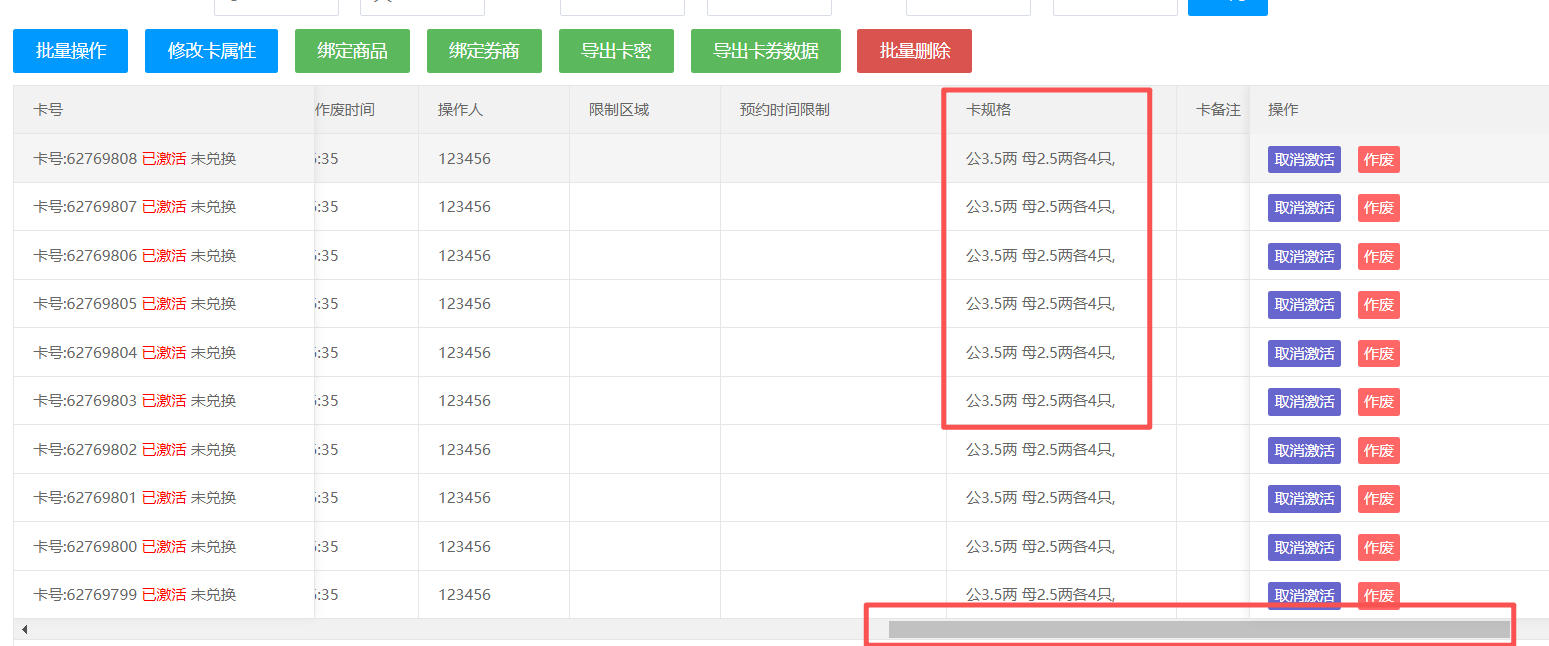This screenshot has height=646, width=1549.
Task: Click the horizontal scrollbar thumb
Action: [1198, 630]
